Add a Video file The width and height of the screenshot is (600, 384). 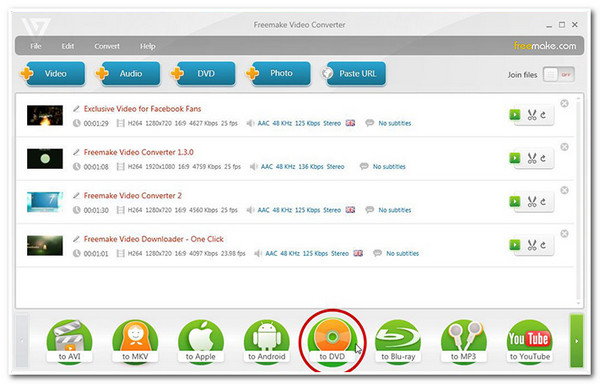(53, 73)
